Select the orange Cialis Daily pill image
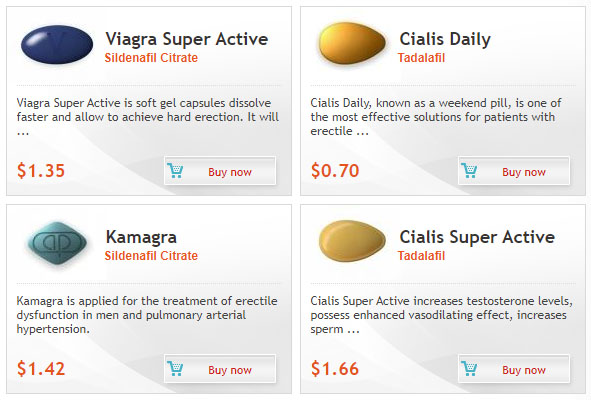The height and width of the screenshot is (400, 591). (x=352, y=44)
